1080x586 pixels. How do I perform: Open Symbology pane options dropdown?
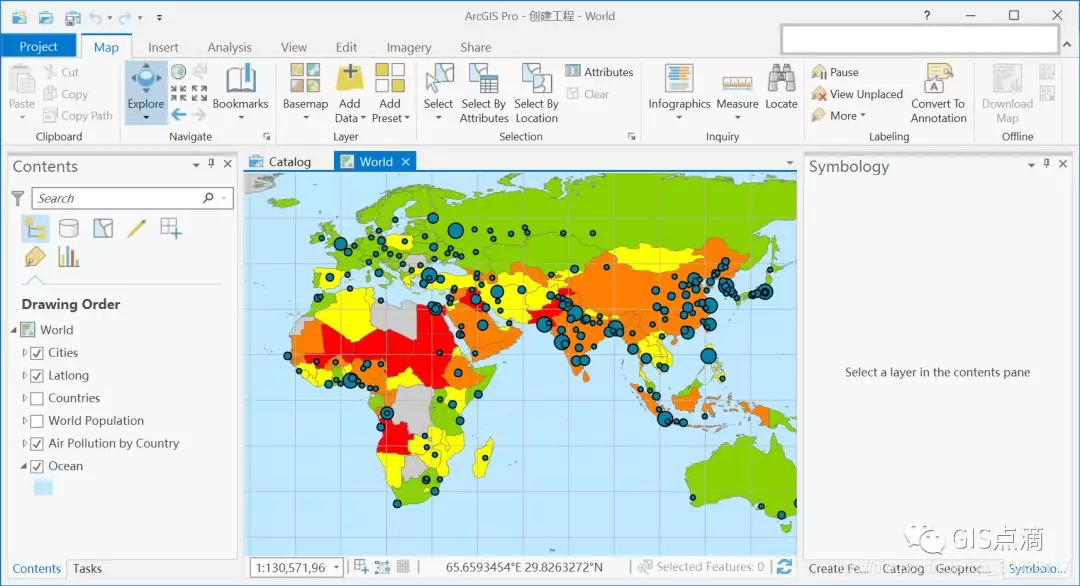1031,165
